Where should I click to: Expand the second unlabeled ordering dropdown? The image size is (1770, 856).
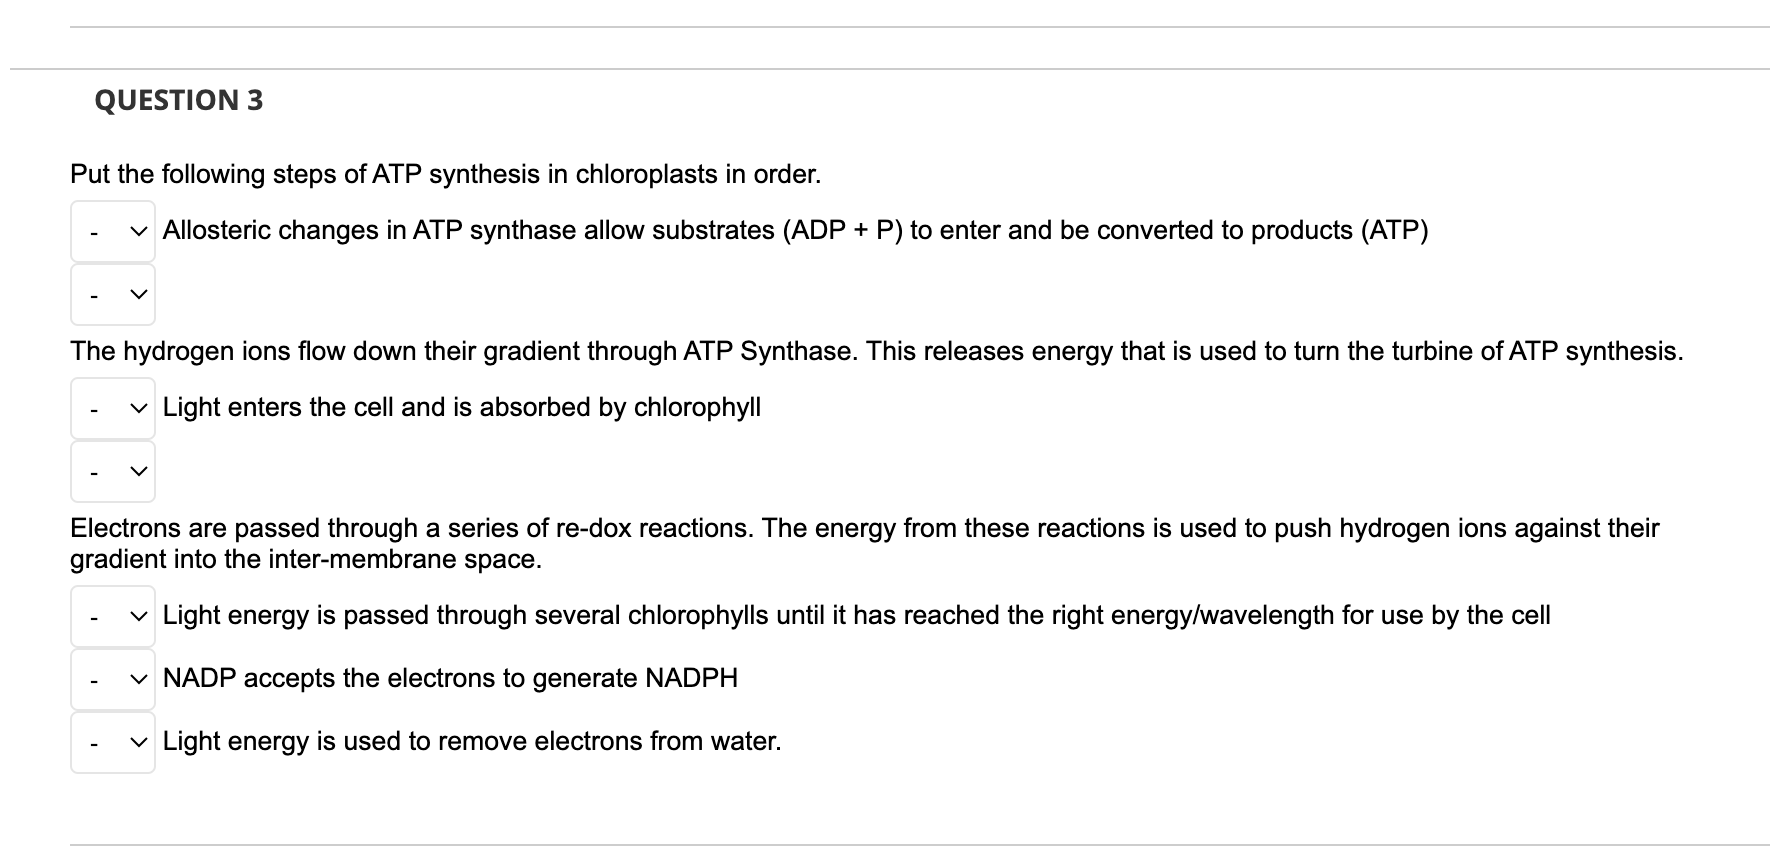(x=113, y=295)
